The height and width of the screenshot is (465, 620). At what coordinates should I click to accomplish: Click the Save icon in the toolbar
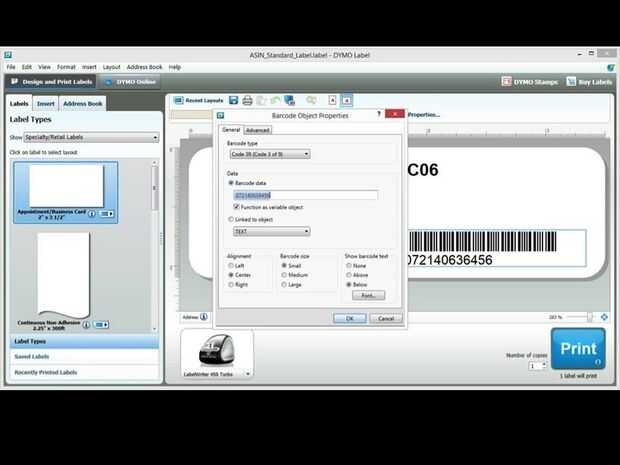click(x=234, y=100)
